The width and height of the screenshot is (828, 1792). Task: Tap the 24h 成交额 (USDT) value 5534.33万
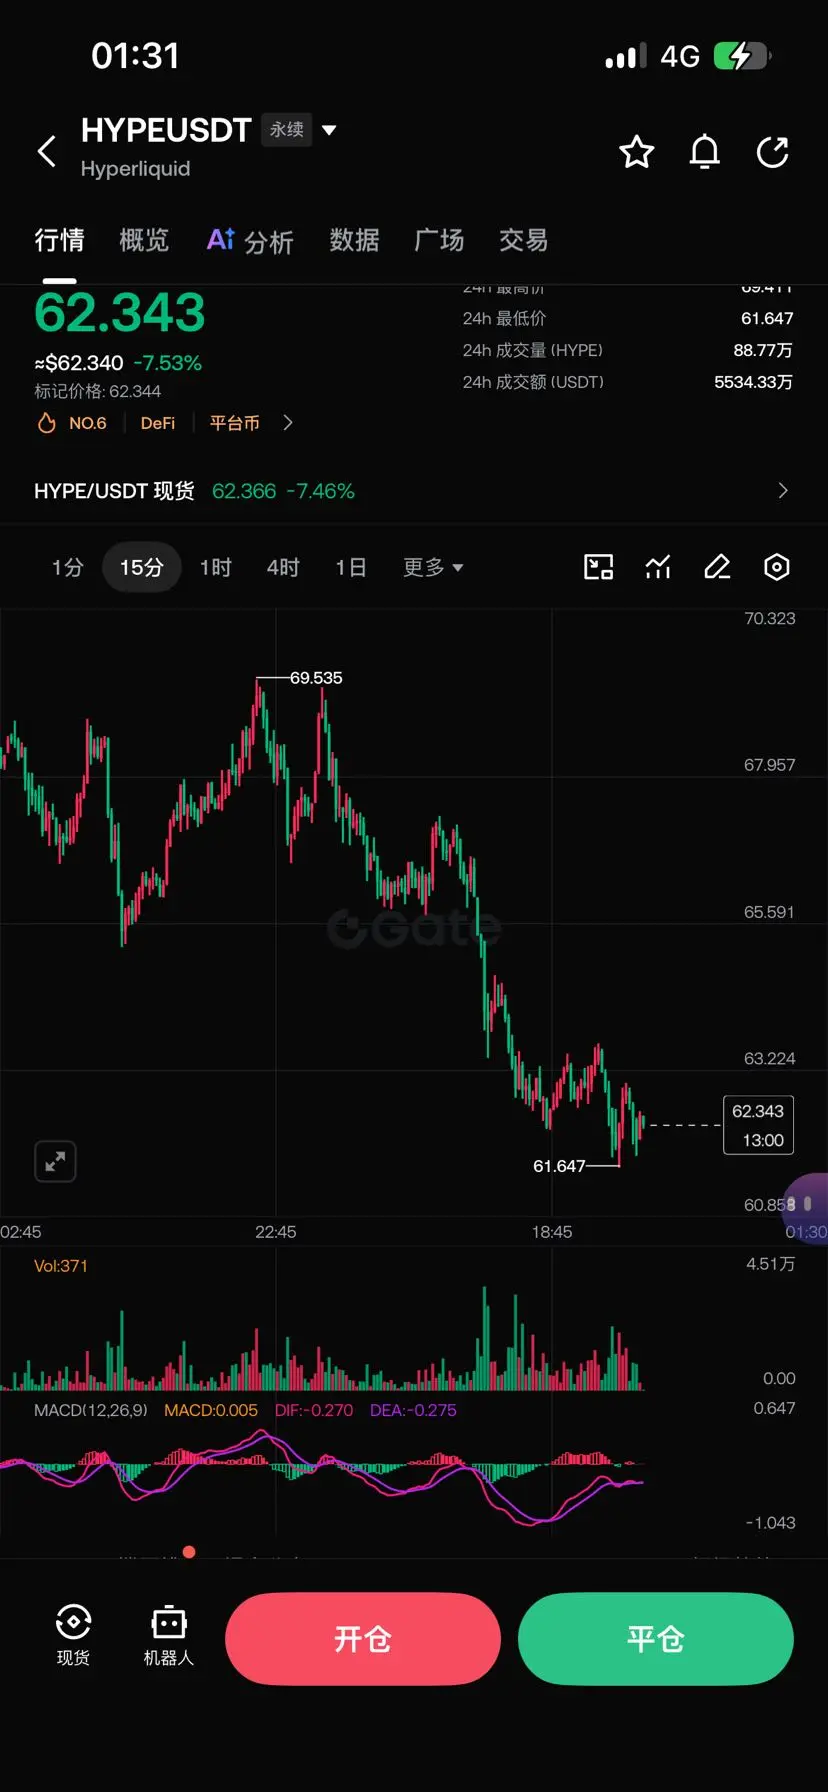753,382
